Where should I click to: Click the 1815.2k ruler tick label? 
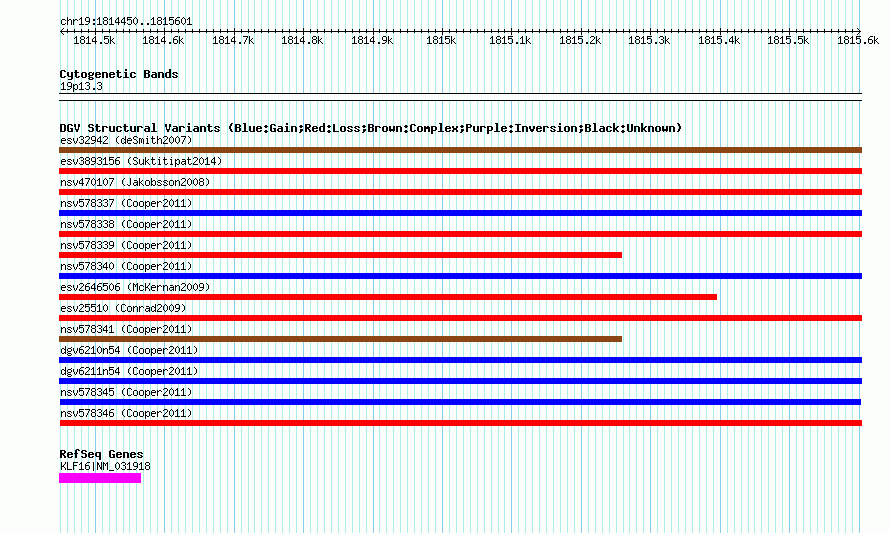(x=580, y=40)
